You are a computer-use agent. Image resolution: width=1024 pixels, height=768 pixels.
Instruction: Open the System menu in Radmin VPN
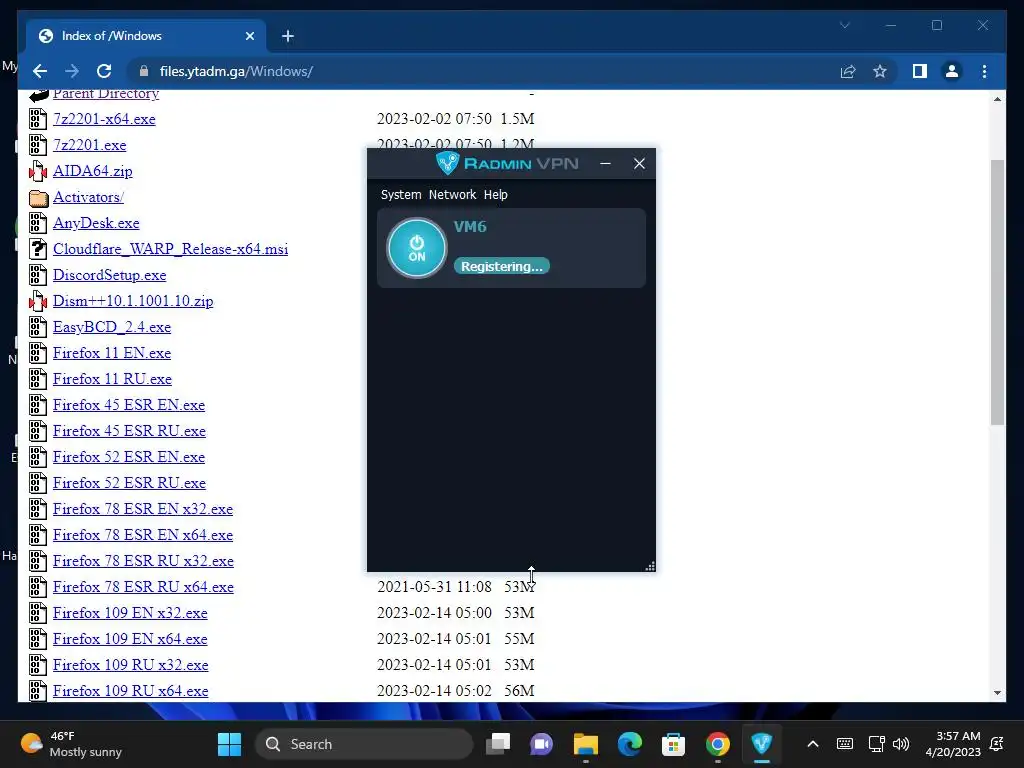401,195
